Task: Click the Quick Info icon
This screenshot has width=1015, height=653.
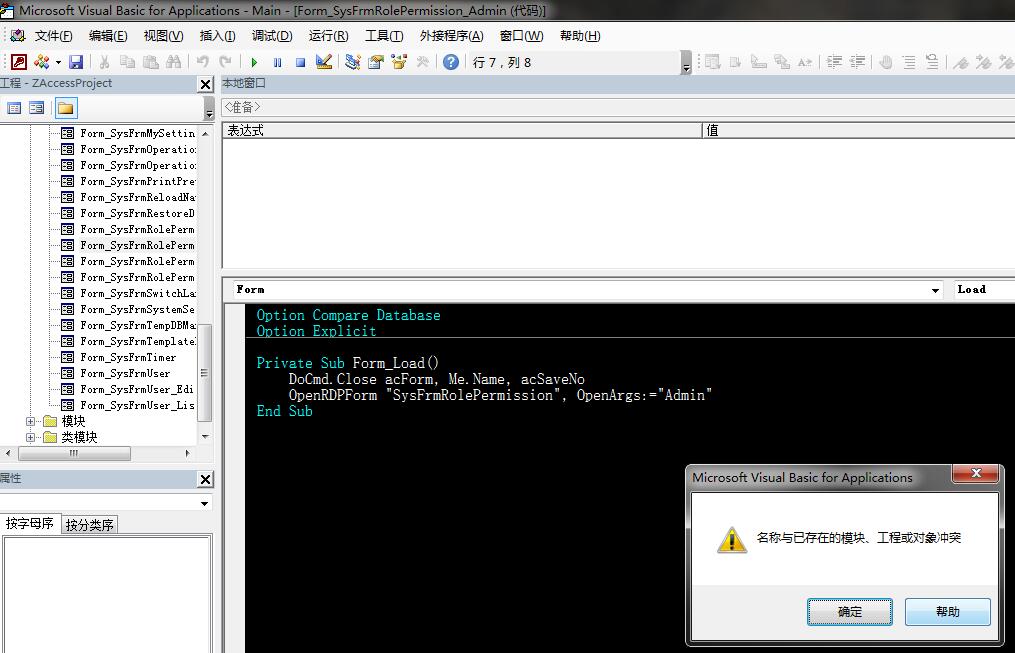Action: click(x=759, y=62)
